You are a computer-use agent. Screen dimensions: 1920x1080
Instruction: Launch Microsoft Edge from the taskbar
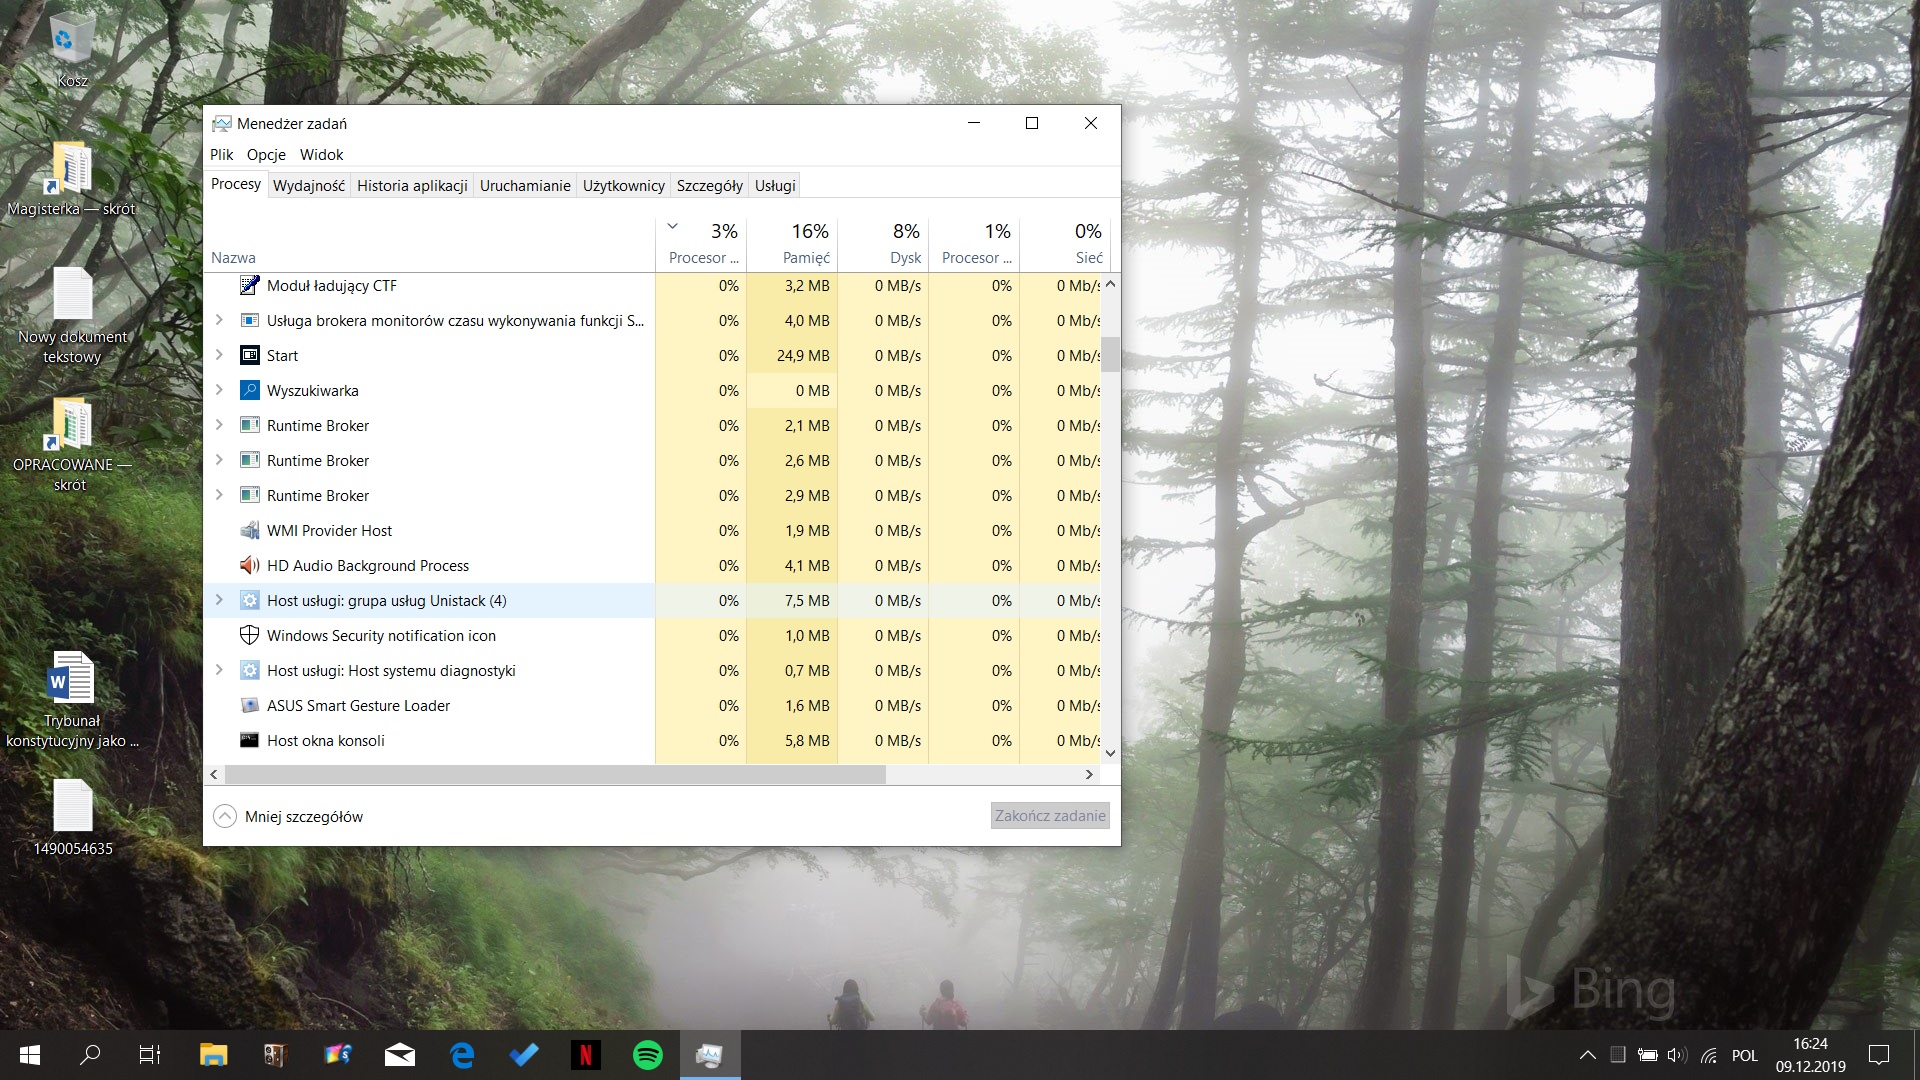(462, 1055)
